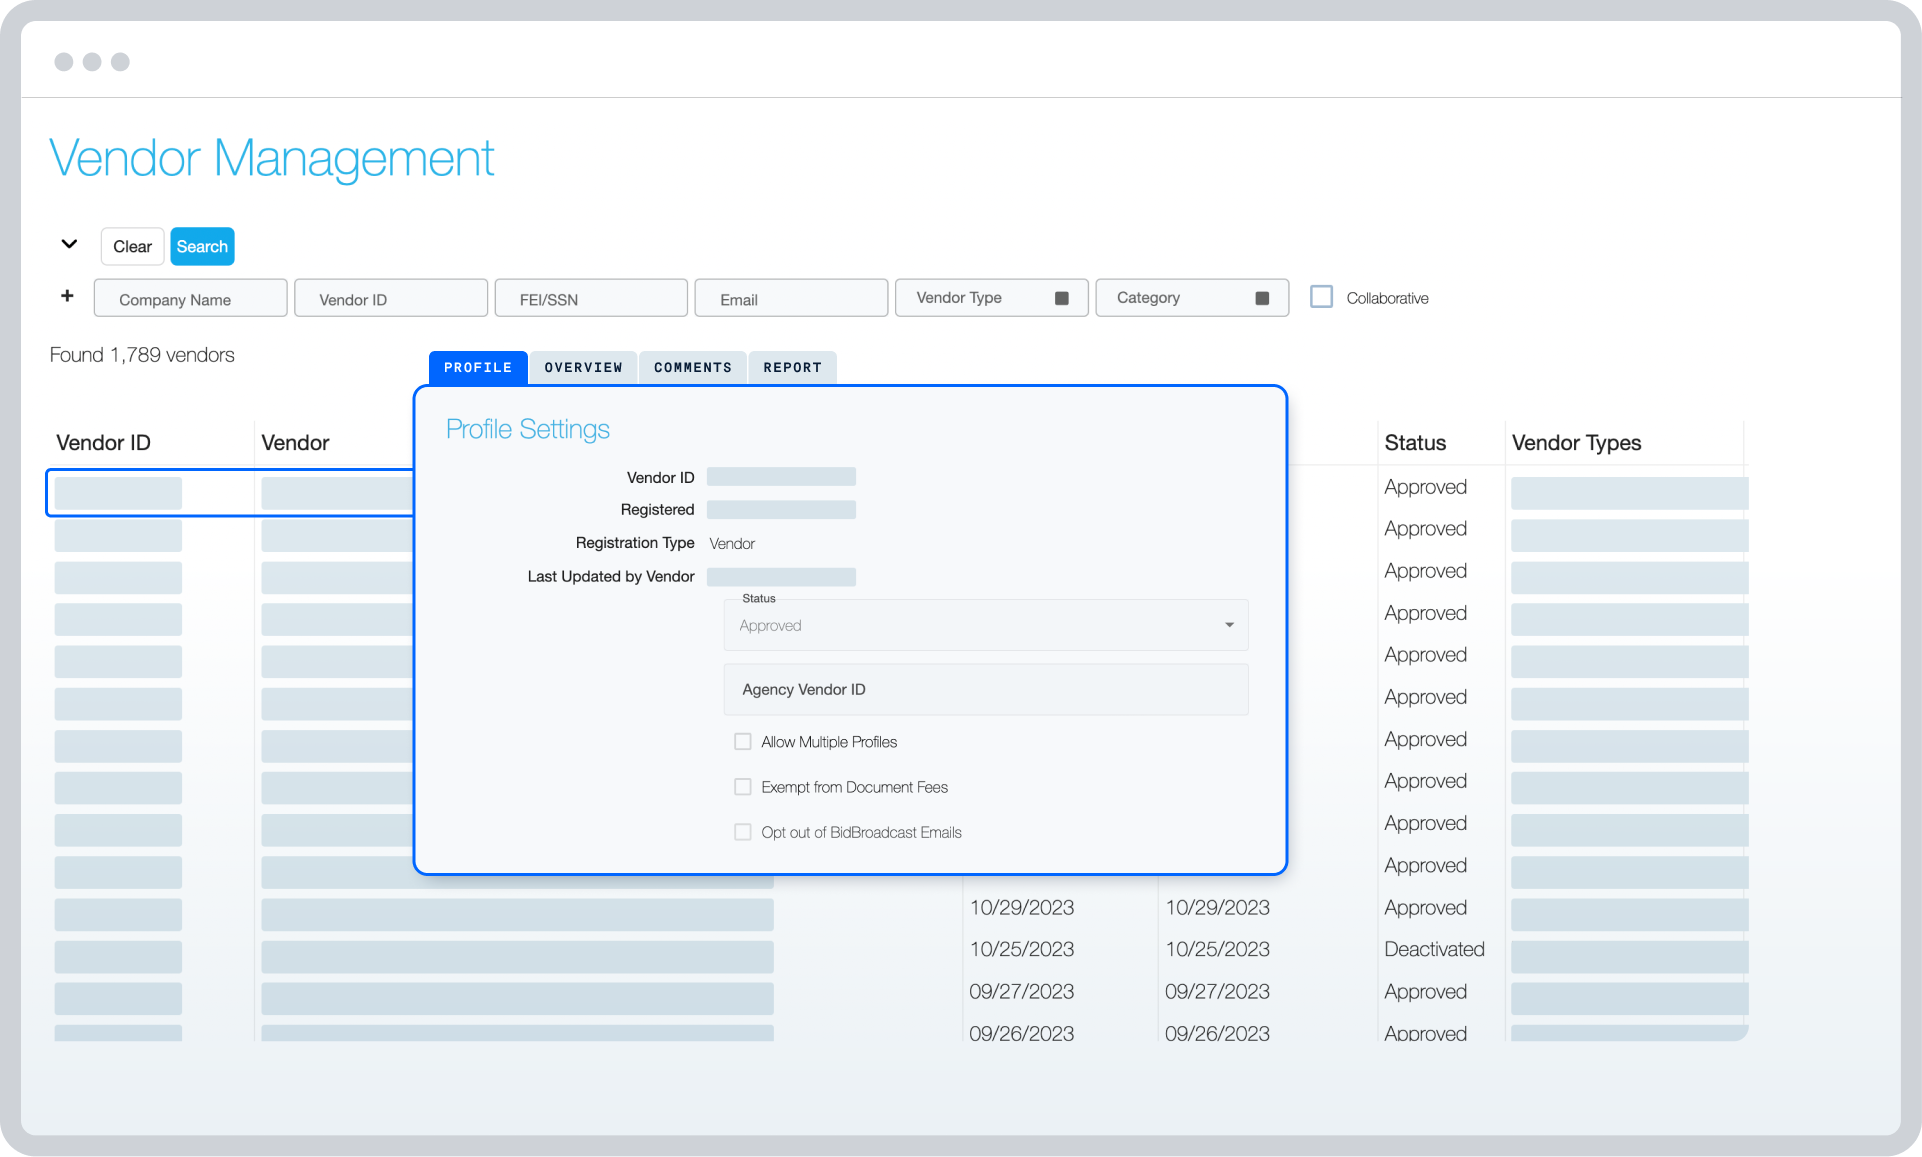Screen dimensions: 1922x1157
Task: Open the COMMENTS tab
Action: (692, 367)
